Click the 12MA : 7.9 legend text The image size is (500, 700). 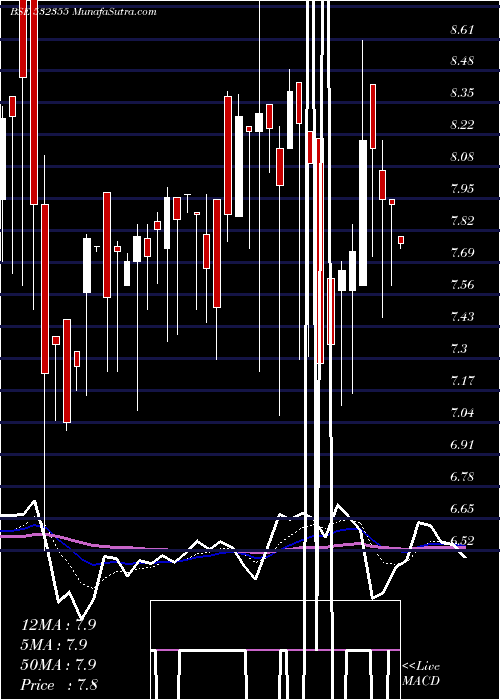coord(58,625)
